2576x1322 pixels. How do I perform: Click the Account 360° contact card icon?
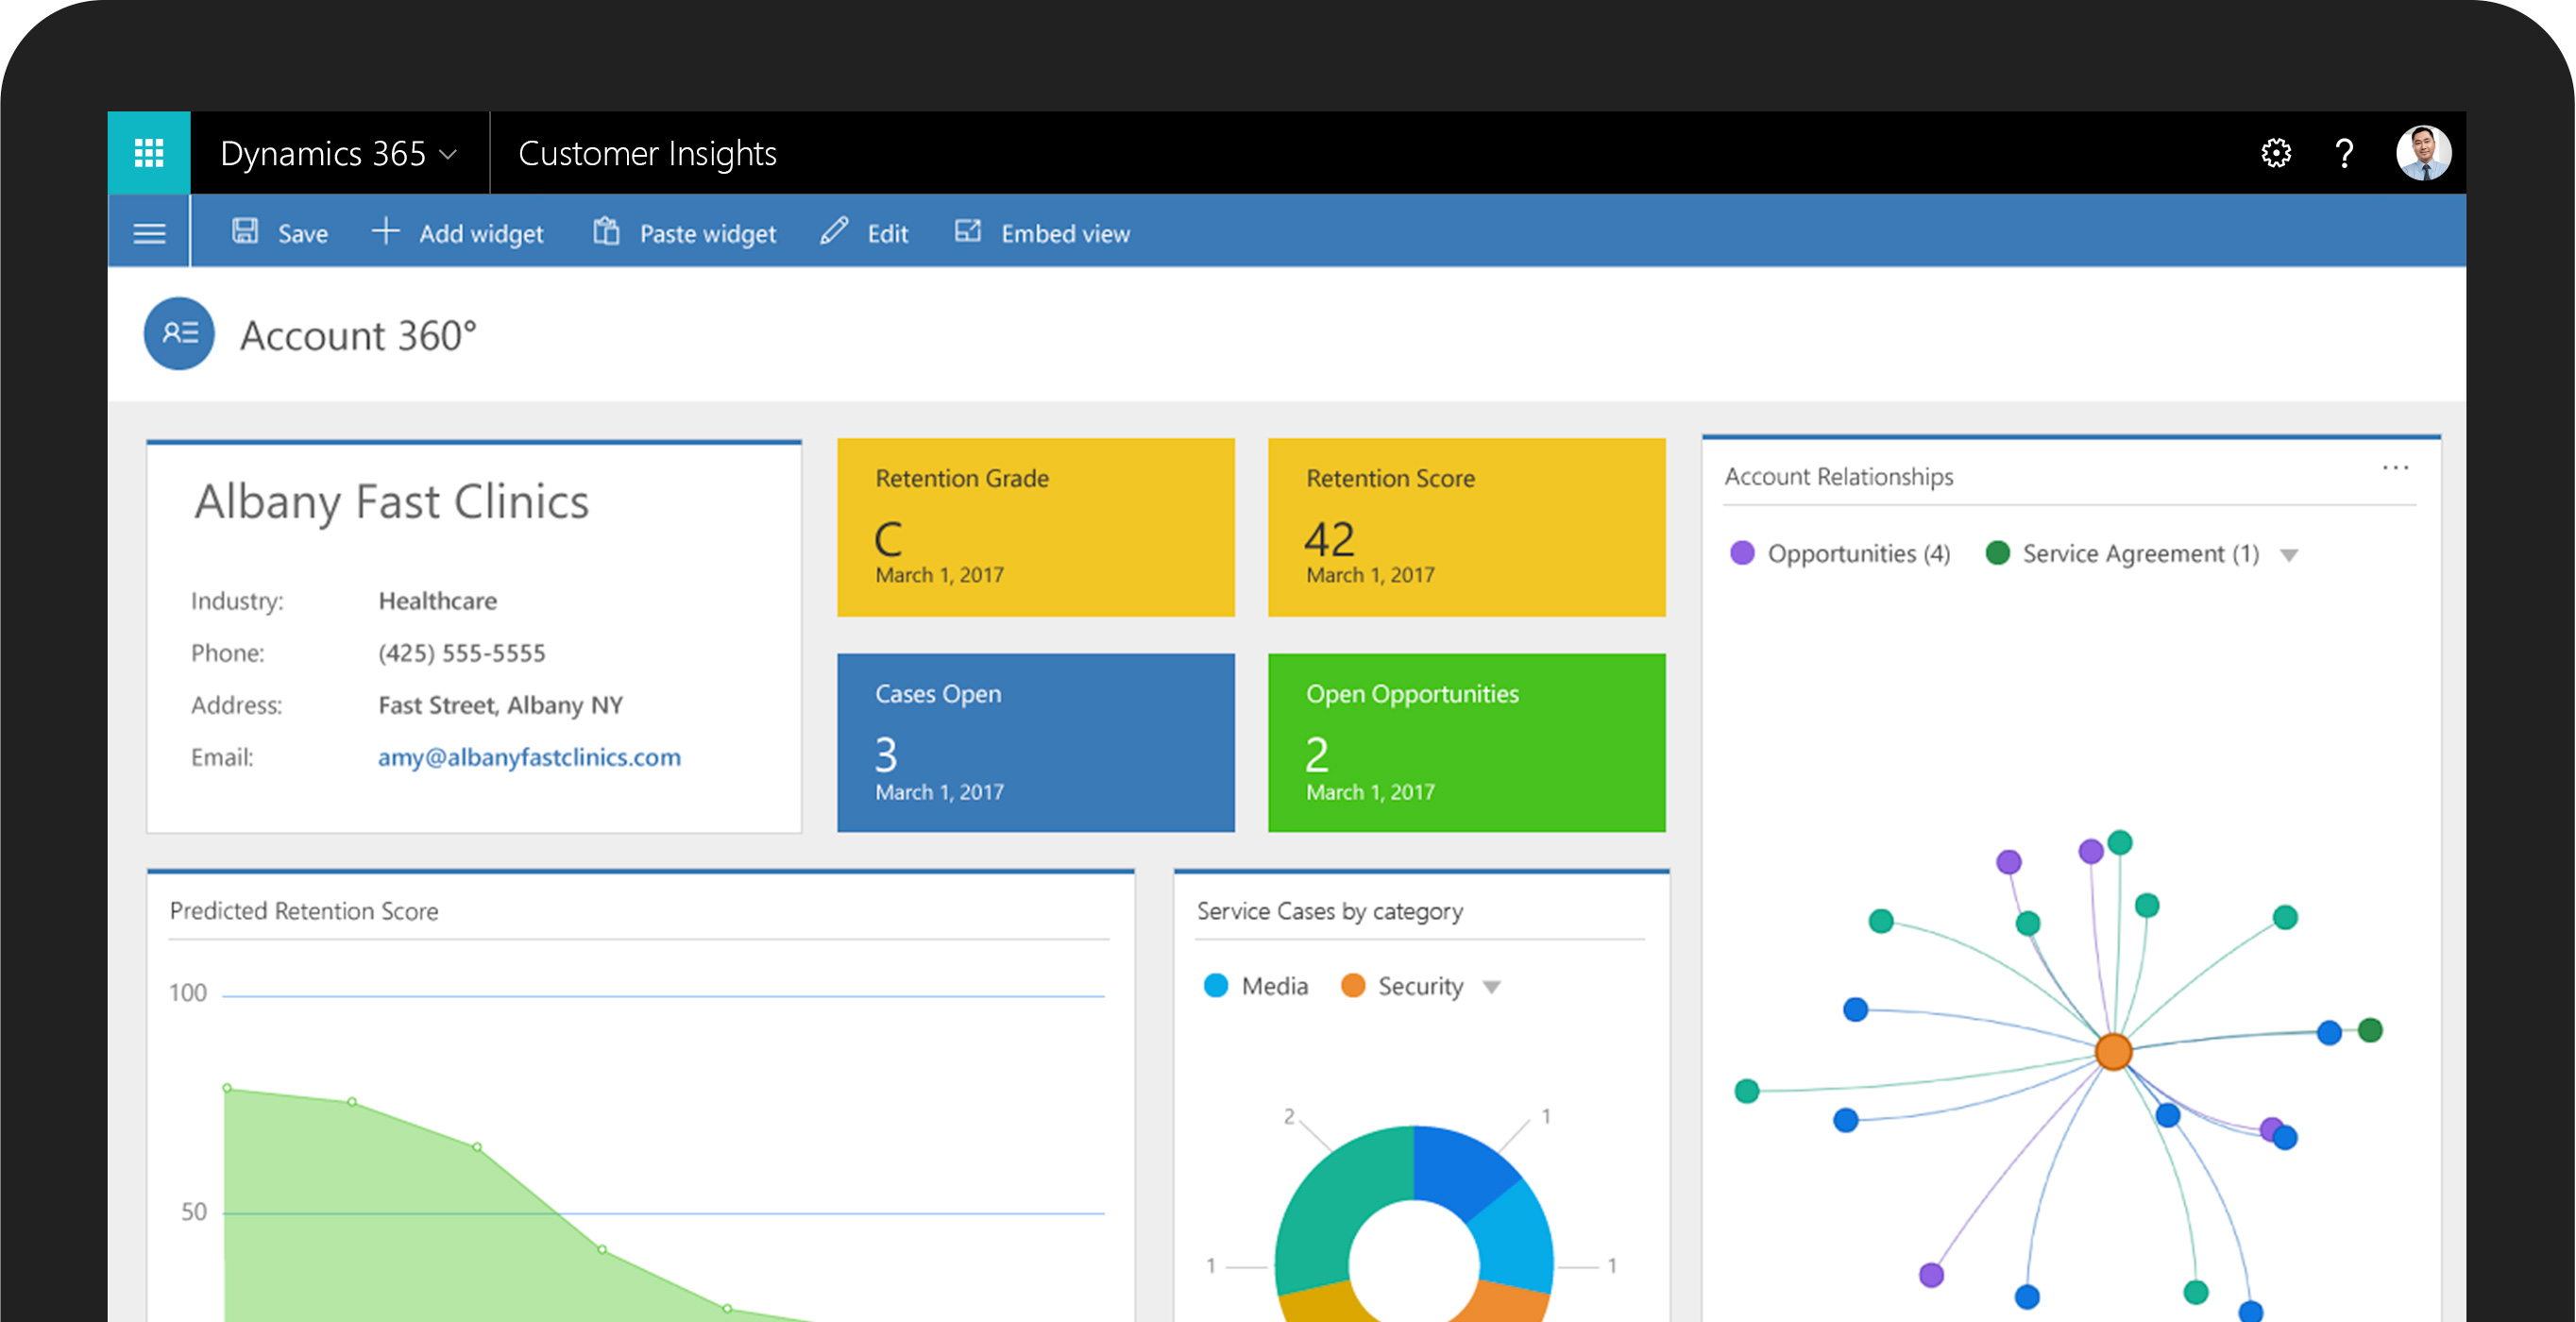click(x=179, y=334)
